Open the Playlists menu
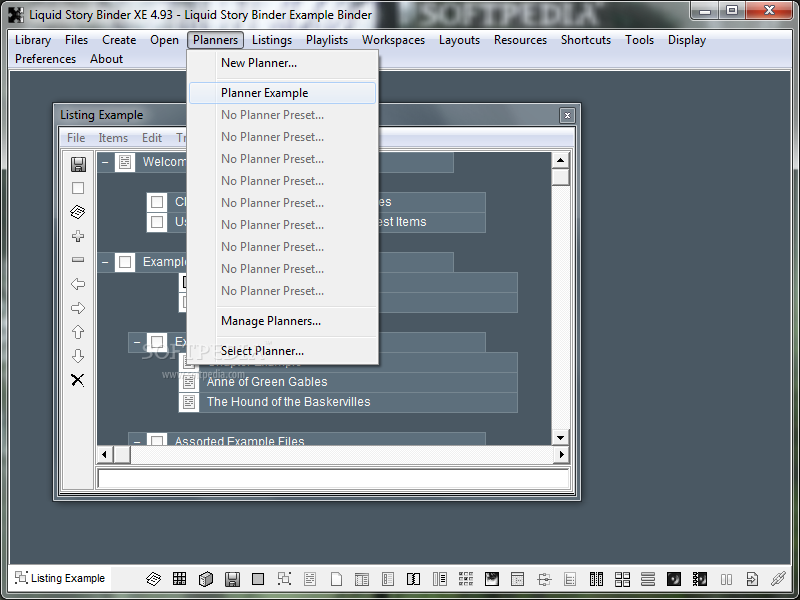This screenshot has width=800, height=600. coord(327,40)
